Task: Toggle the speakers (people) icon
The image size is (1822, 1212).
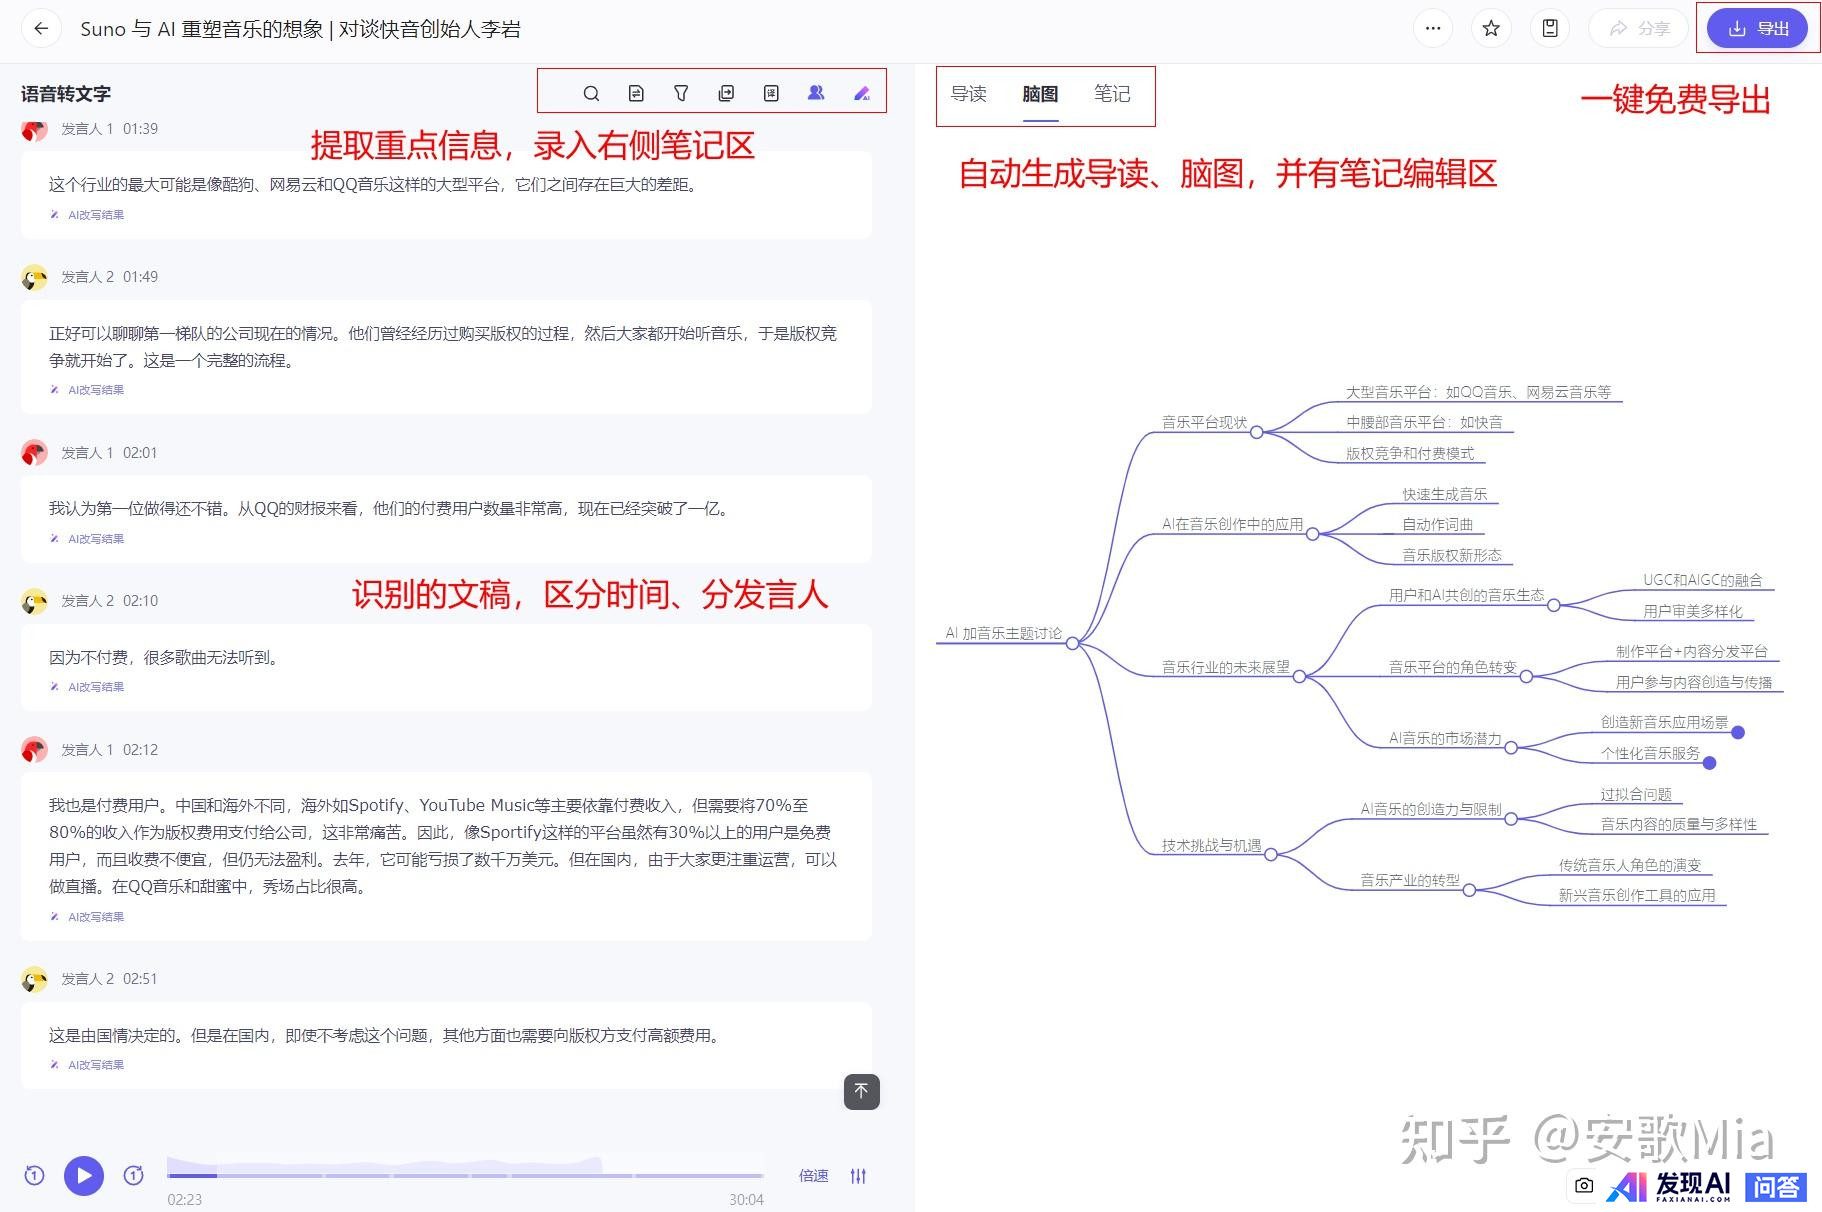Action: coord(816,93)
